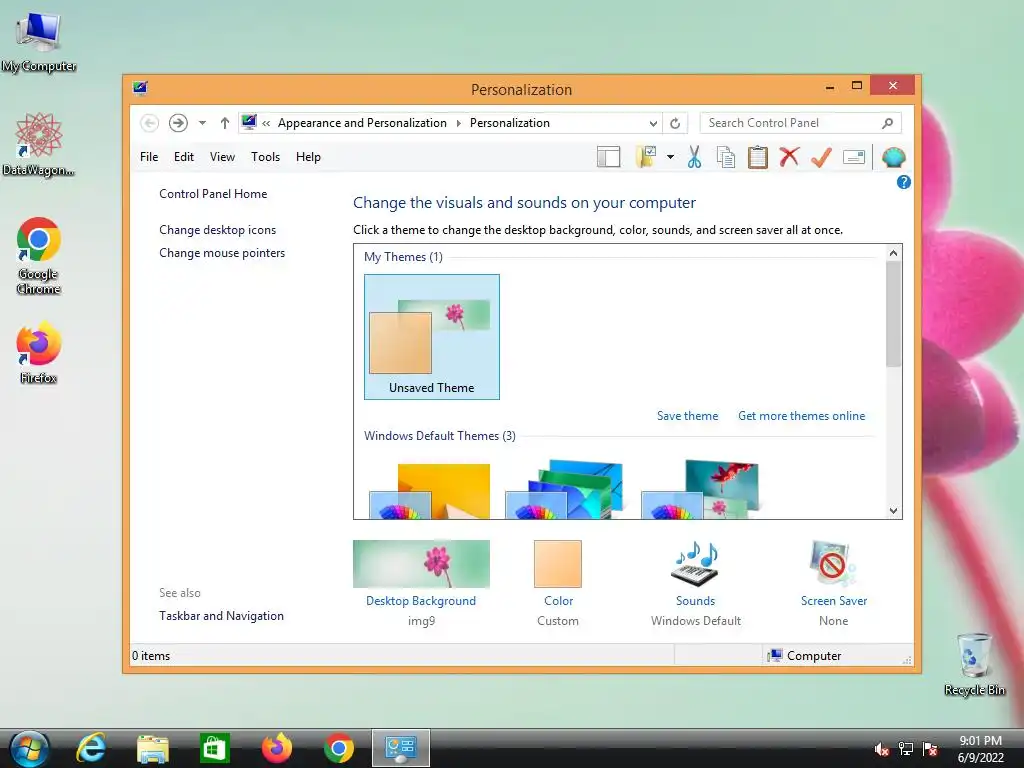1024x768 pixels.
Task: Open the View menu
Action: pyautogui.click(x=222, y=157)
